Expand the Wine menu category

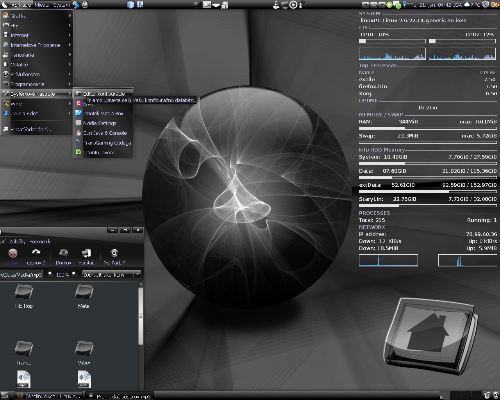tap(37, 104)
